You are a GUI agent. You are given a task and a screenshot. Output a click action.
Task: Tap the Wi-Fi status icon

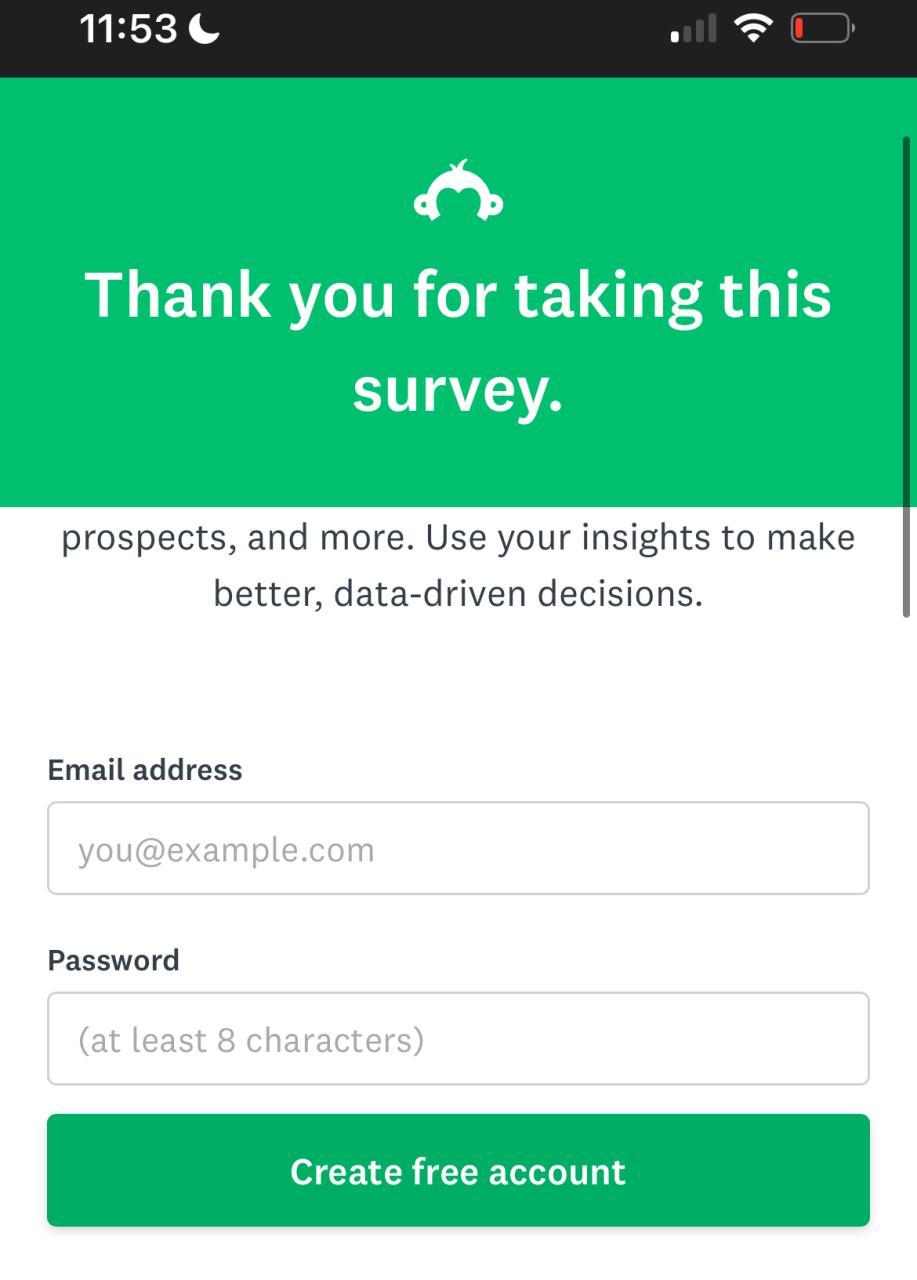point(752,28)
